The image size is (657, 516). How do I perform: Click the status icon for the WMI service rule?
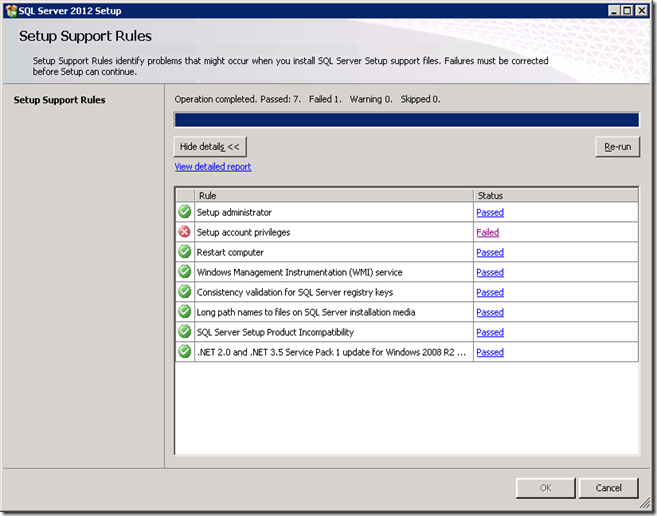(x=184, y=272)
